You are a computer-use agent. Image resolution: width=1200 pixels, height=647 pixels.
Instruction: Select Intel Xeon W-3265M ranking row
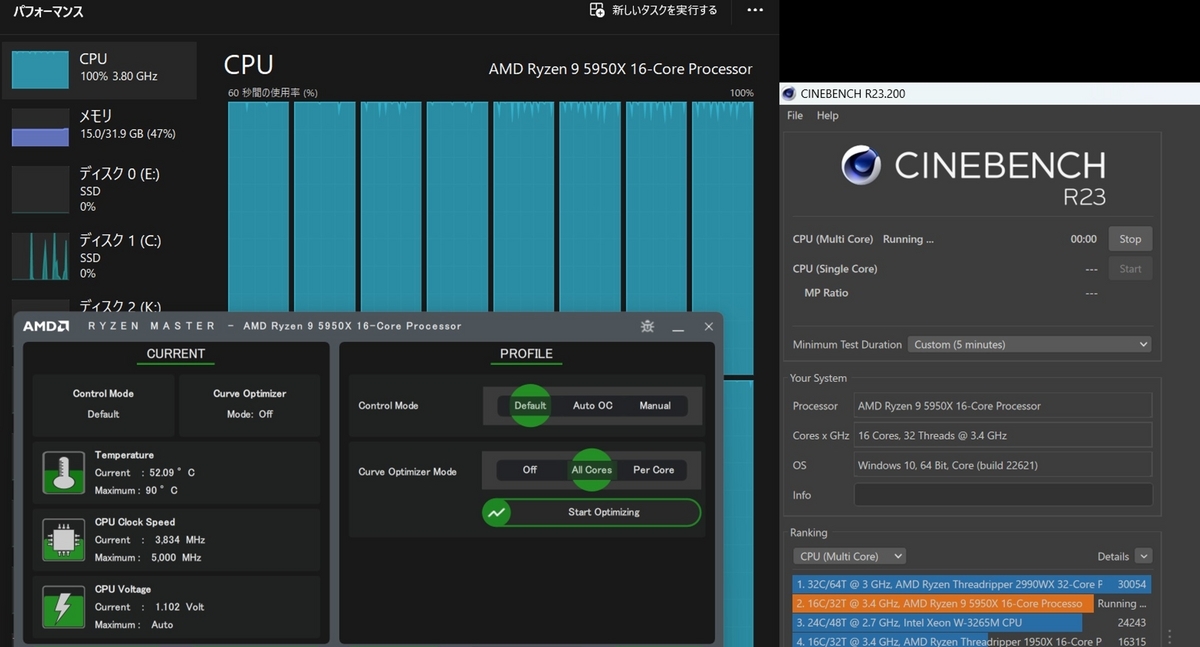[971, 622]
